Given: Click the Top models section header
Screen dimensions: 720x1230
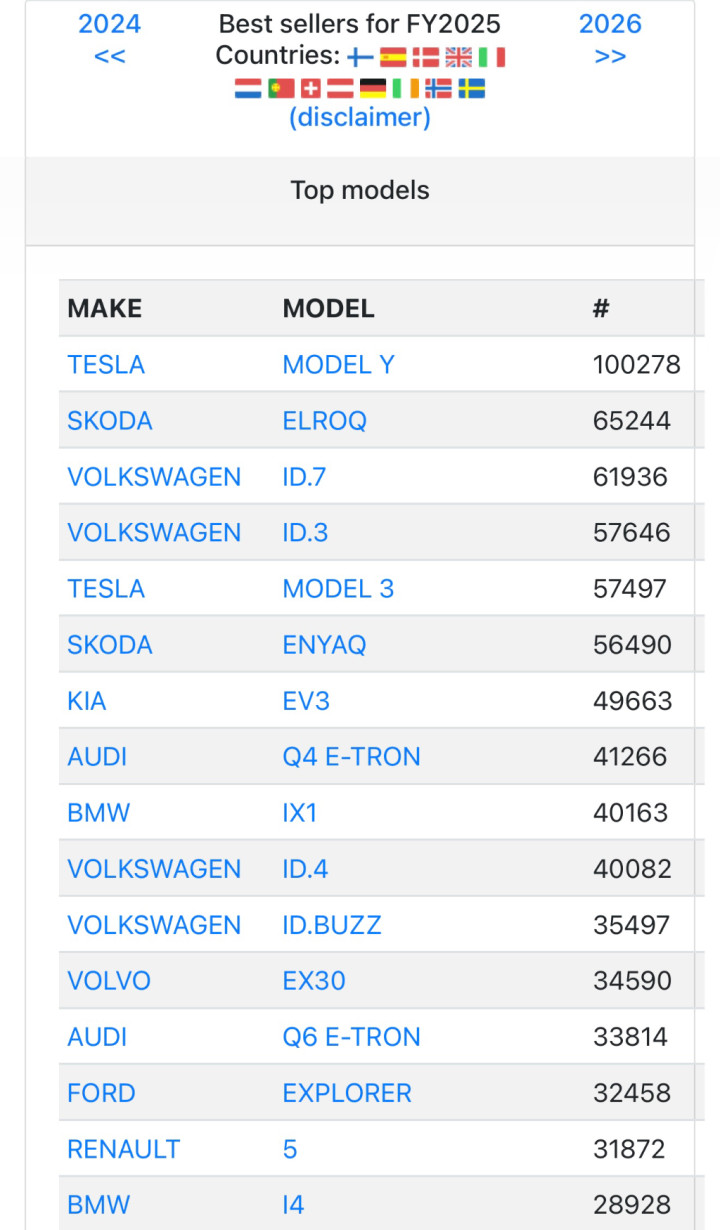Looking at the screenshot, I should (360, 190).
